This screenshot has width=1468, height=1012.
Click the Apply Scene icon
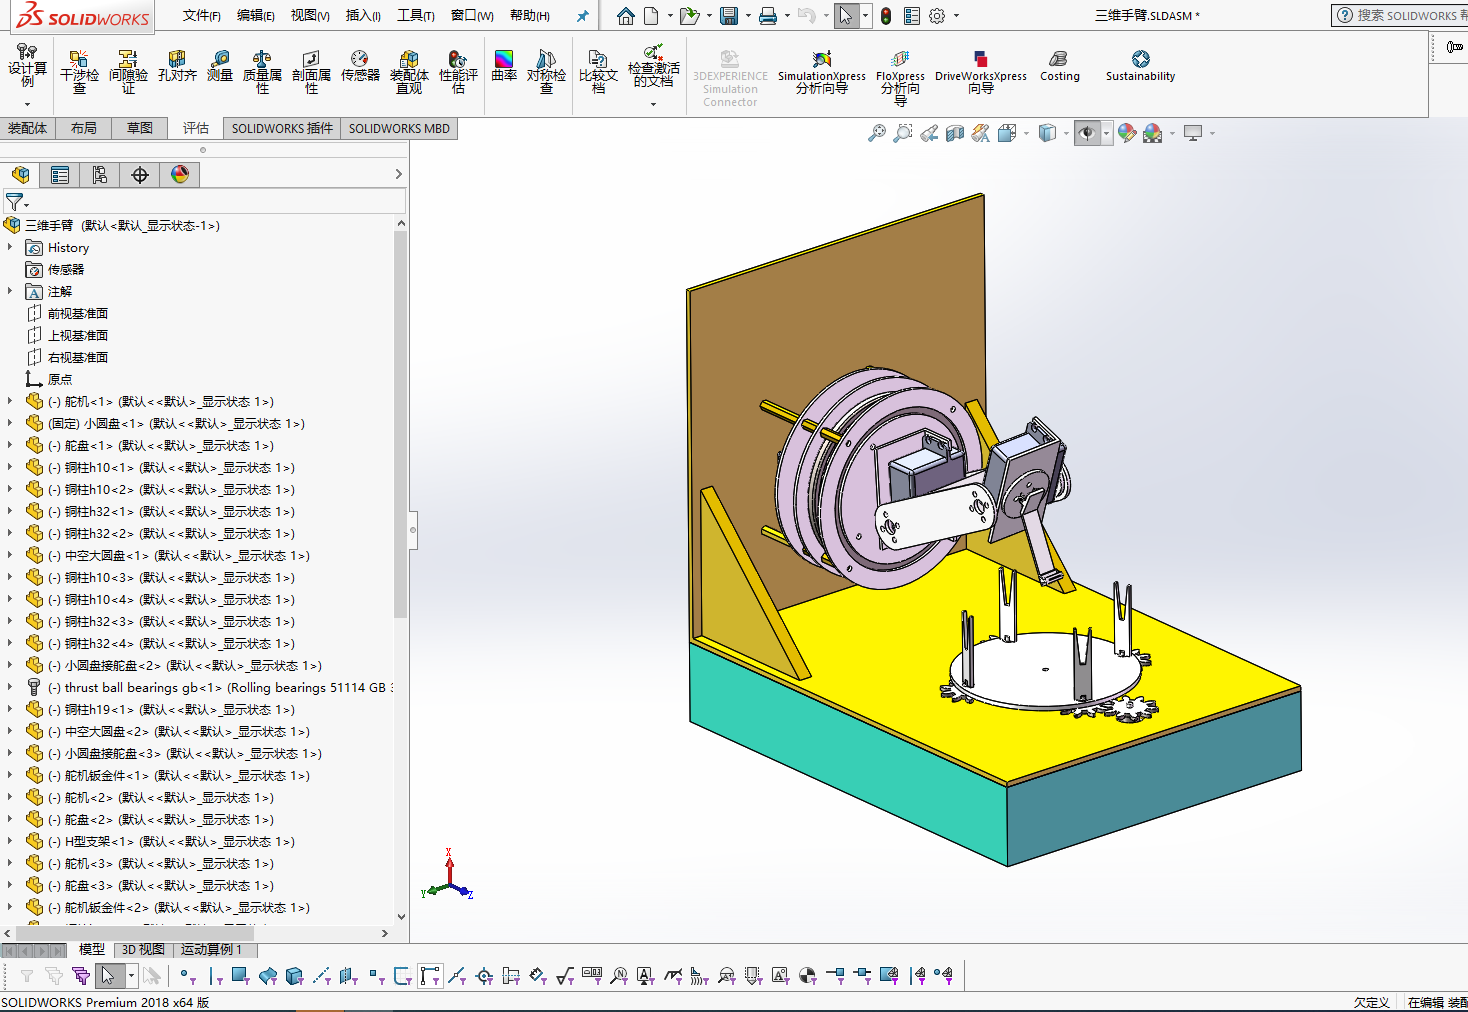1153,133
